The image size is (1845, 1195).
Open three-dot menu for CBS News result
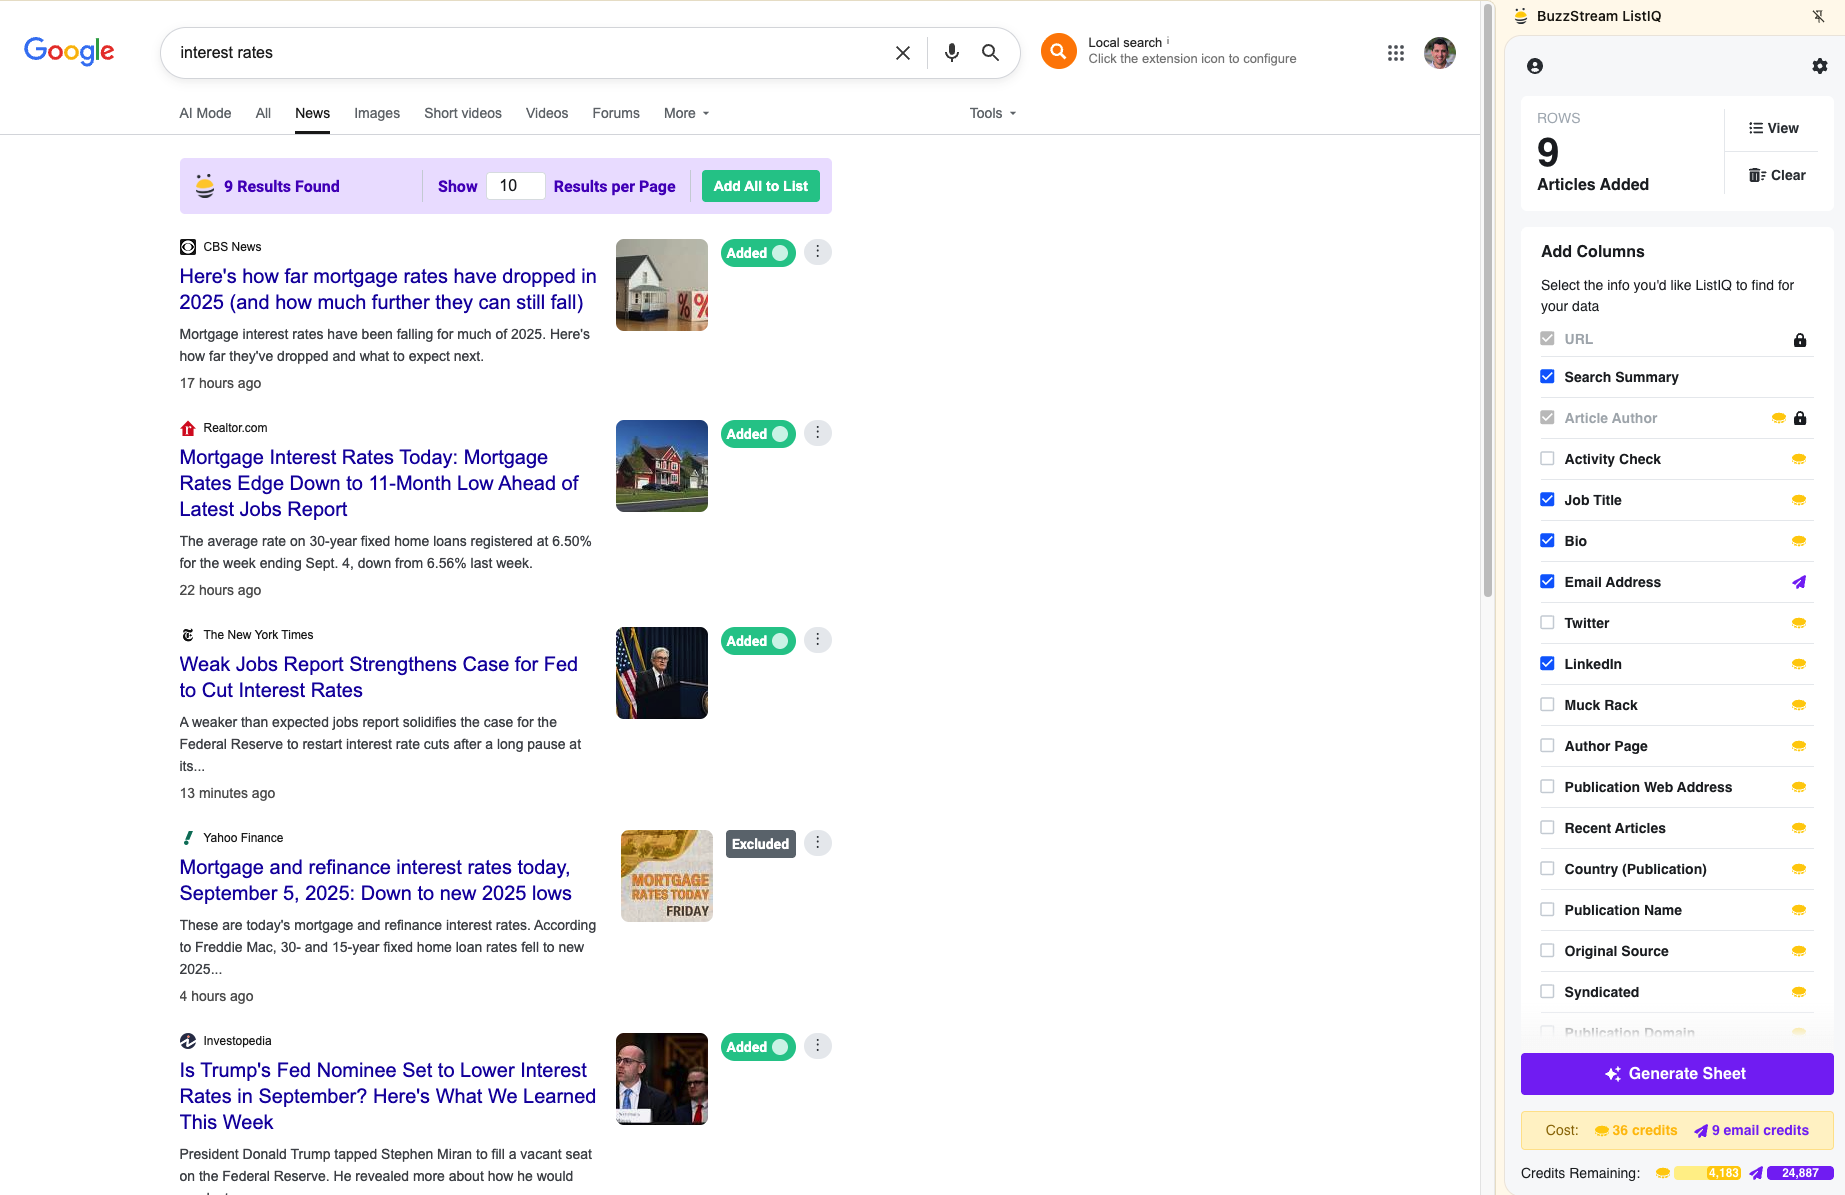tap(817, 252)
